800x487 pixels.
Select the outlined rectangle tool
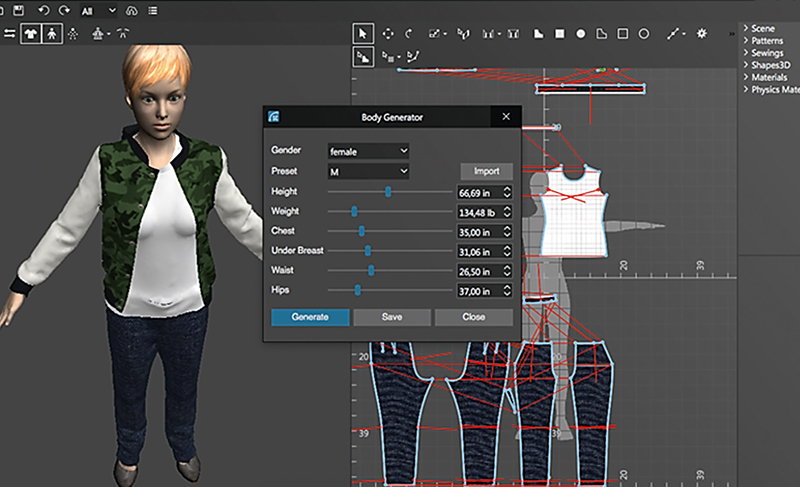(x=623, y=34)
